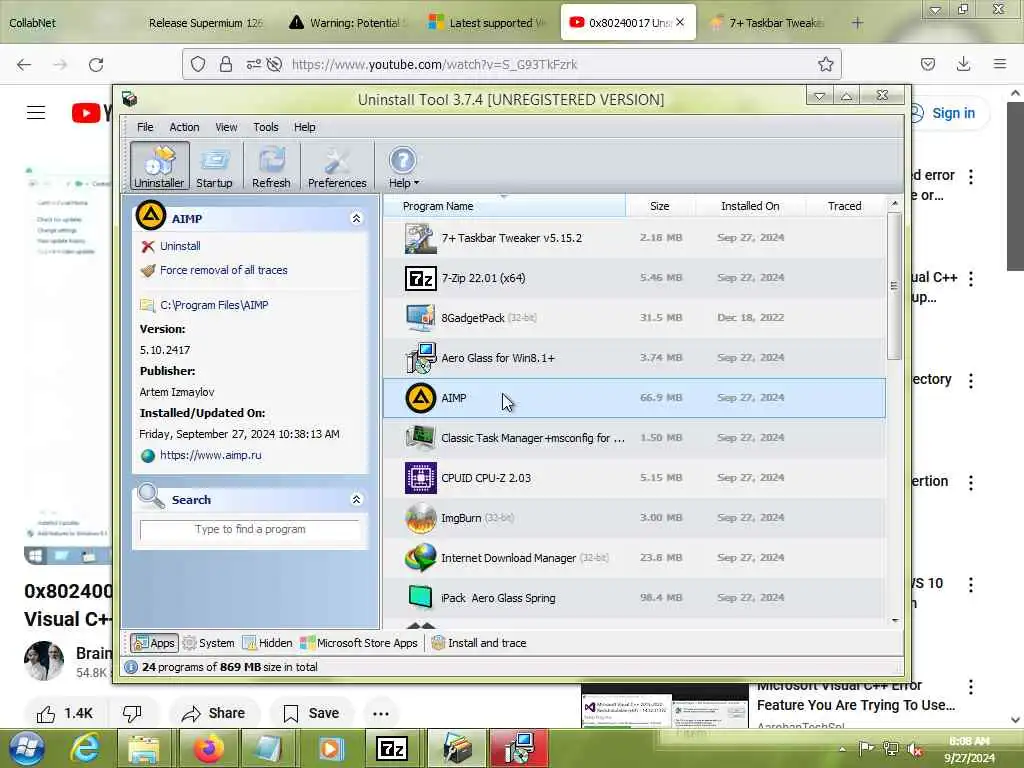Select the iPack Aero Glass Spring icon
The image size is (1024, 768).
[x=420, y=597]
